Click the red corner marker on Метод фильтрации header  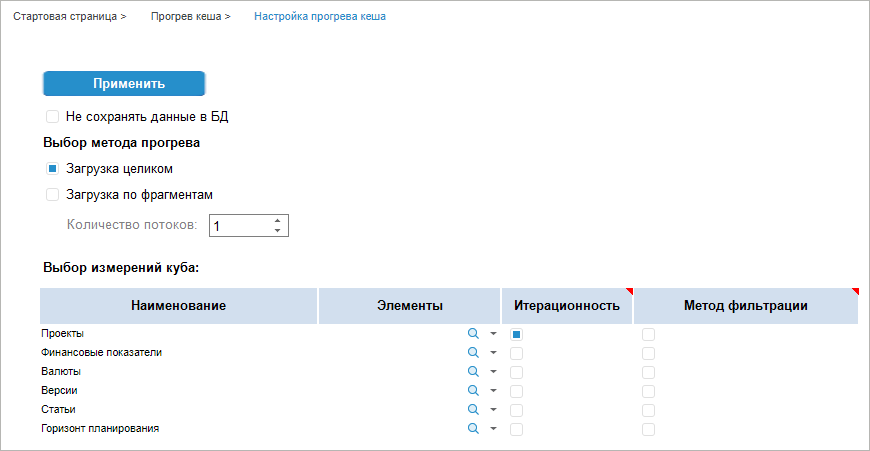tap(854, 292)
